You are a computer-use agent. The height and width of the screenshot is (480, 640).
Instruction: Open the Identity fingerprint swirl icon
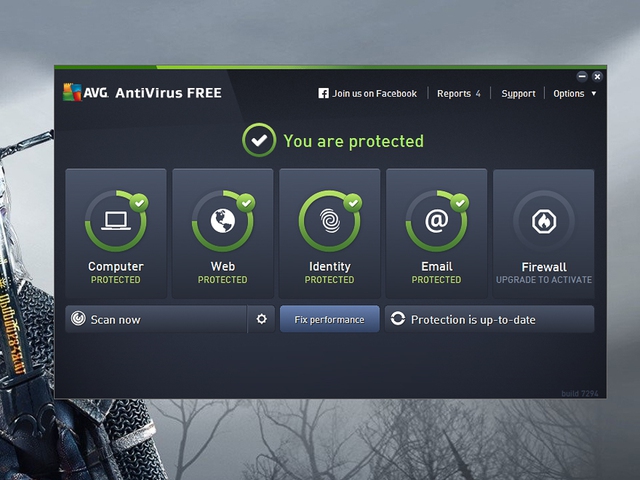tap(330, 221)
